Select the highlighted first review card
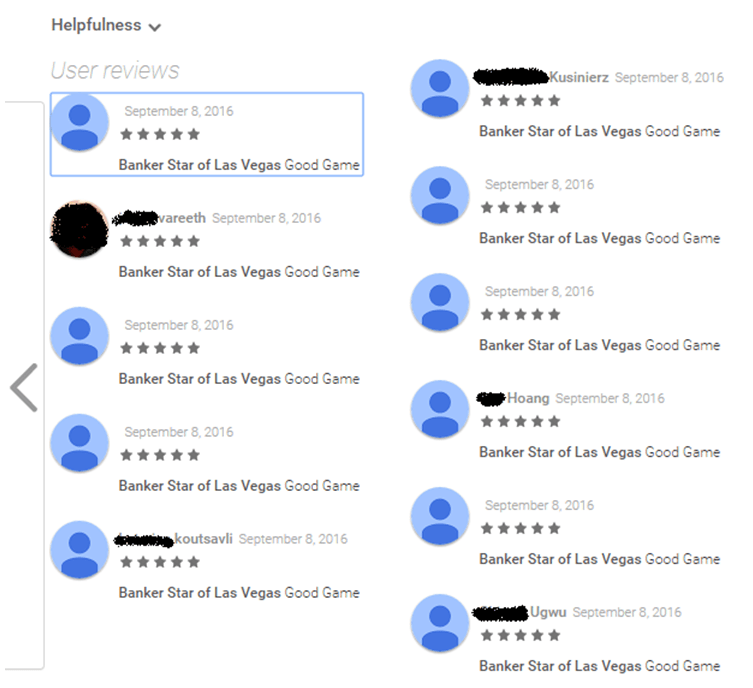This screenshot has width=753, height=688. [x=207, y=134]
